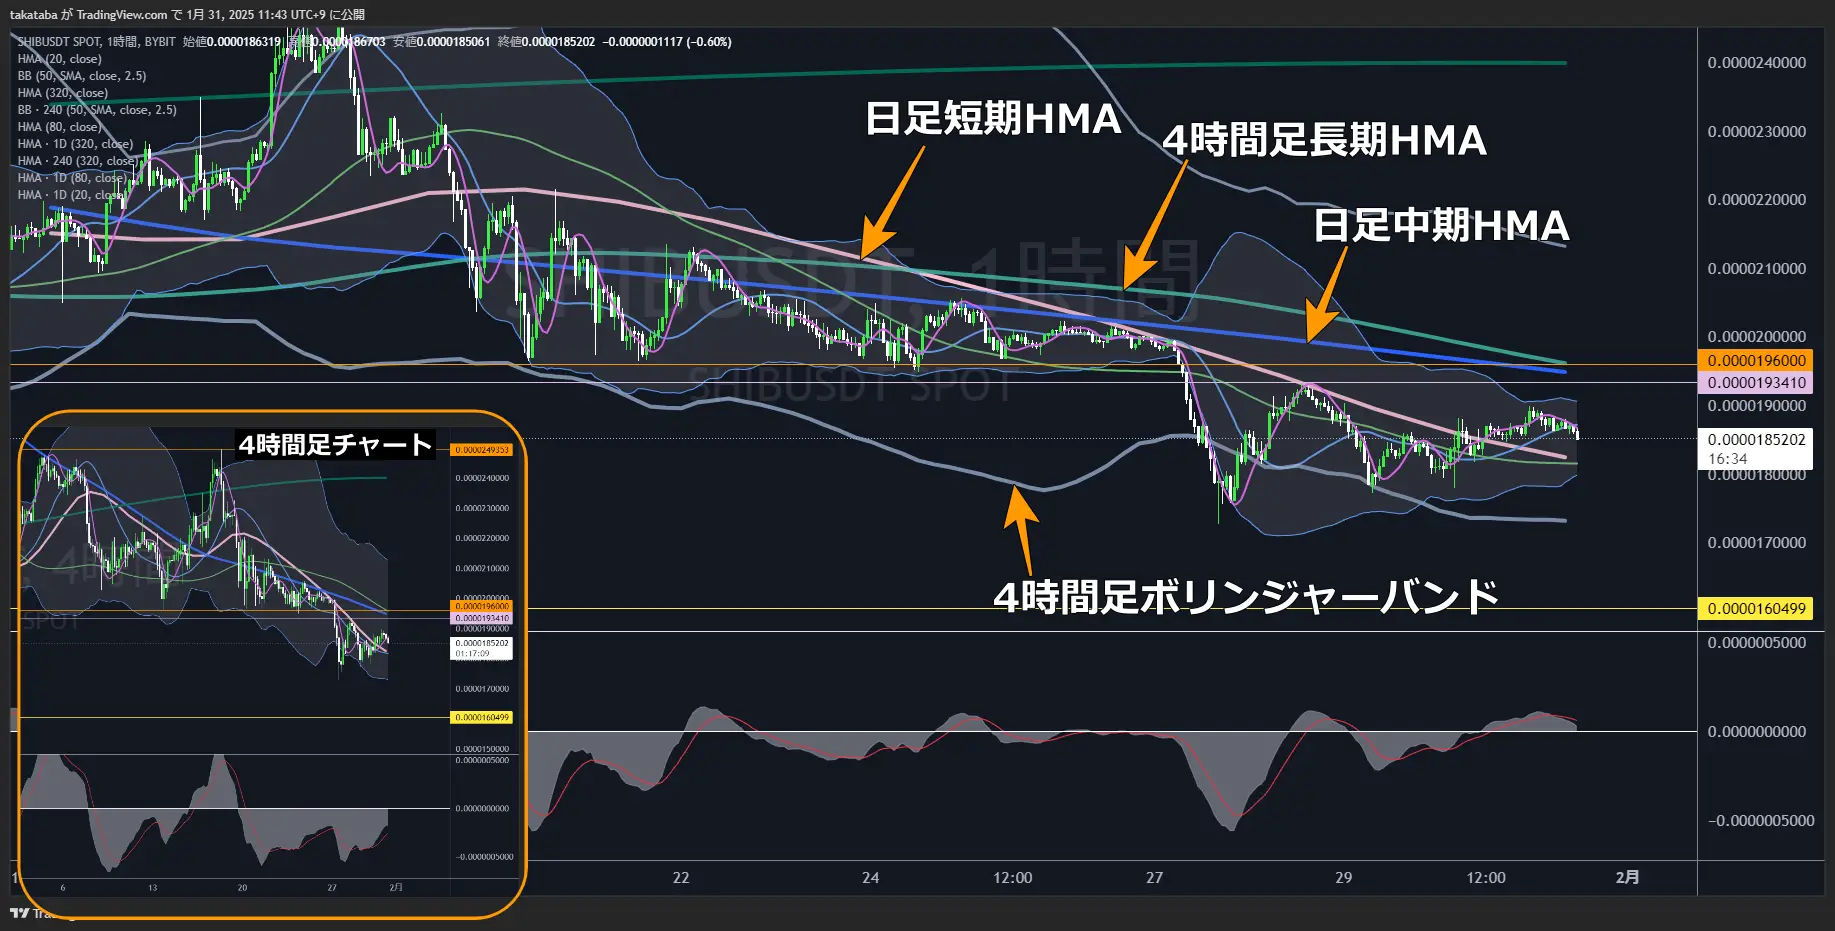The height and width of the screenshot is (931, 1835).
Task: Select the HMA · 1D (80, close) legend
Action: click(x=72, y=178)
